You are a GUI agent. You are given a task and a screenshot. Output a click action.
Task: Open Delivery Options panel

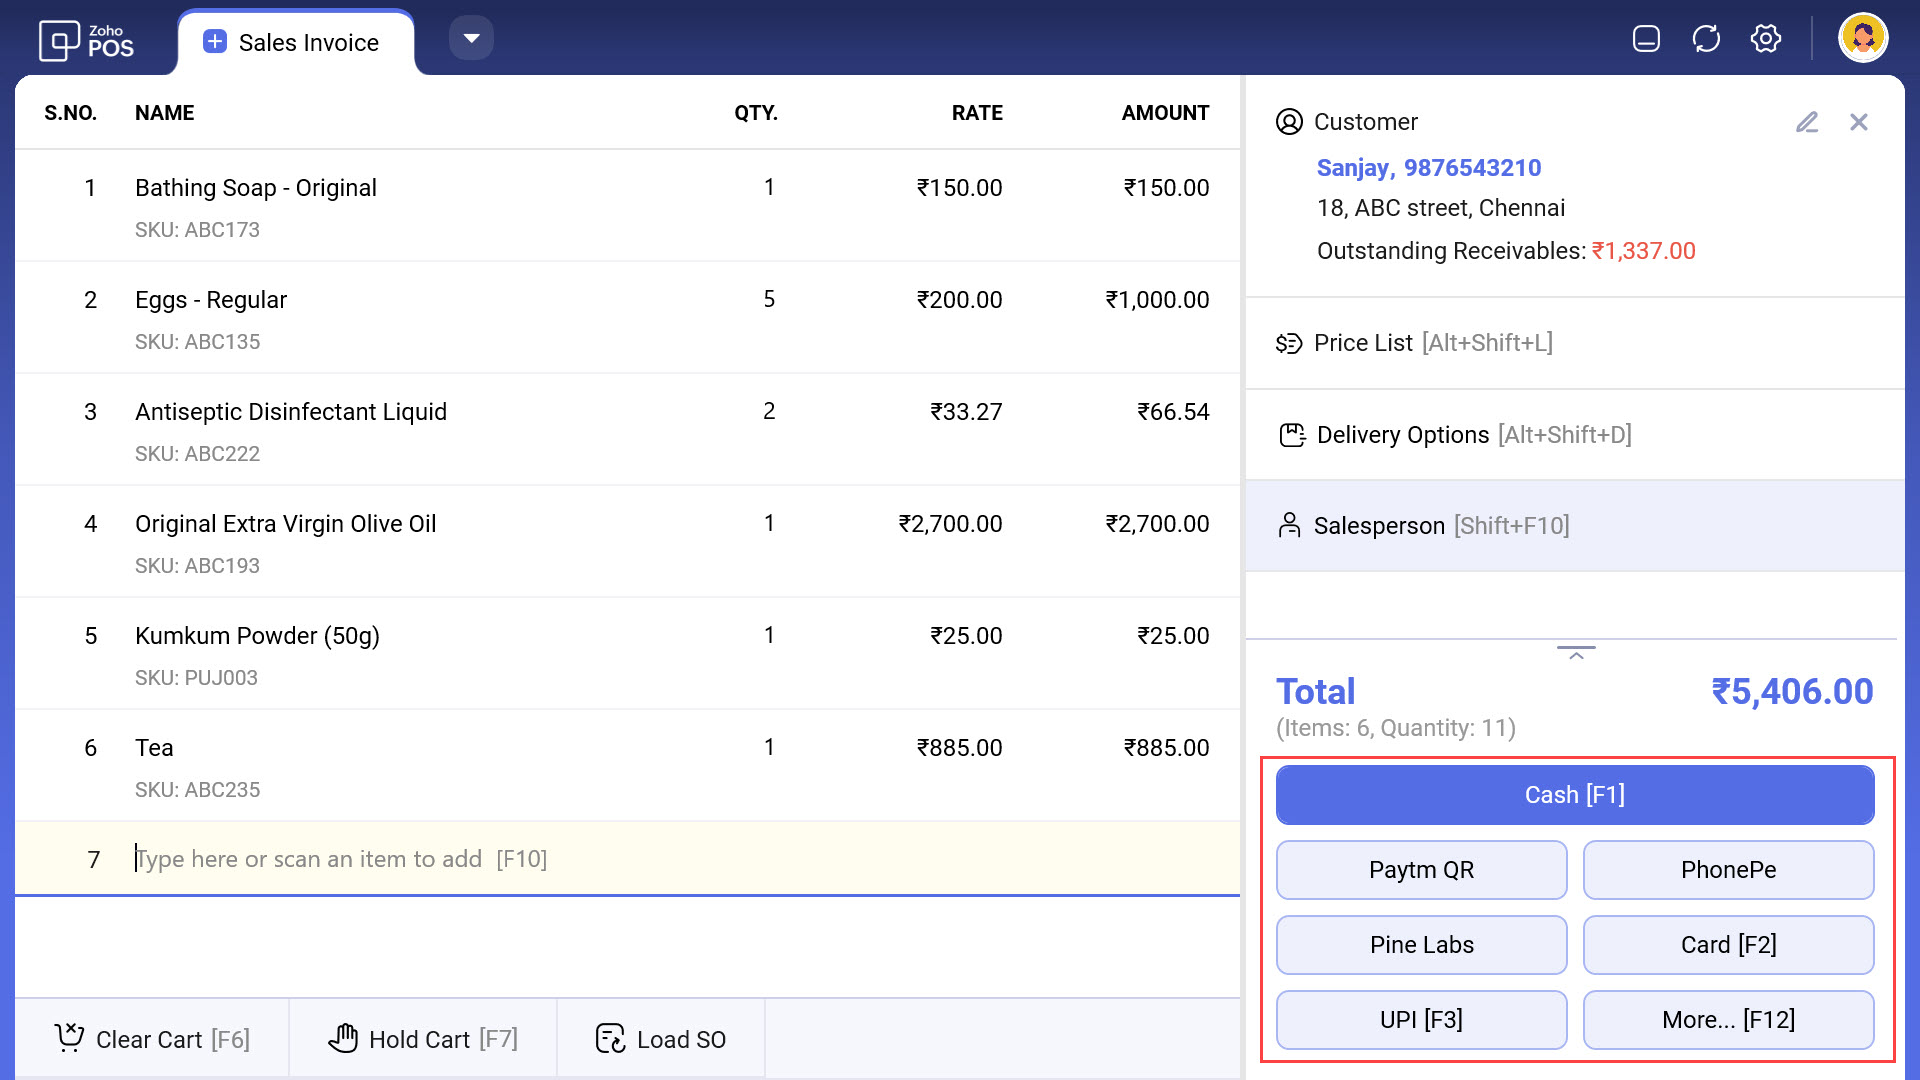pyautogui.click(x=1456, y=435)
